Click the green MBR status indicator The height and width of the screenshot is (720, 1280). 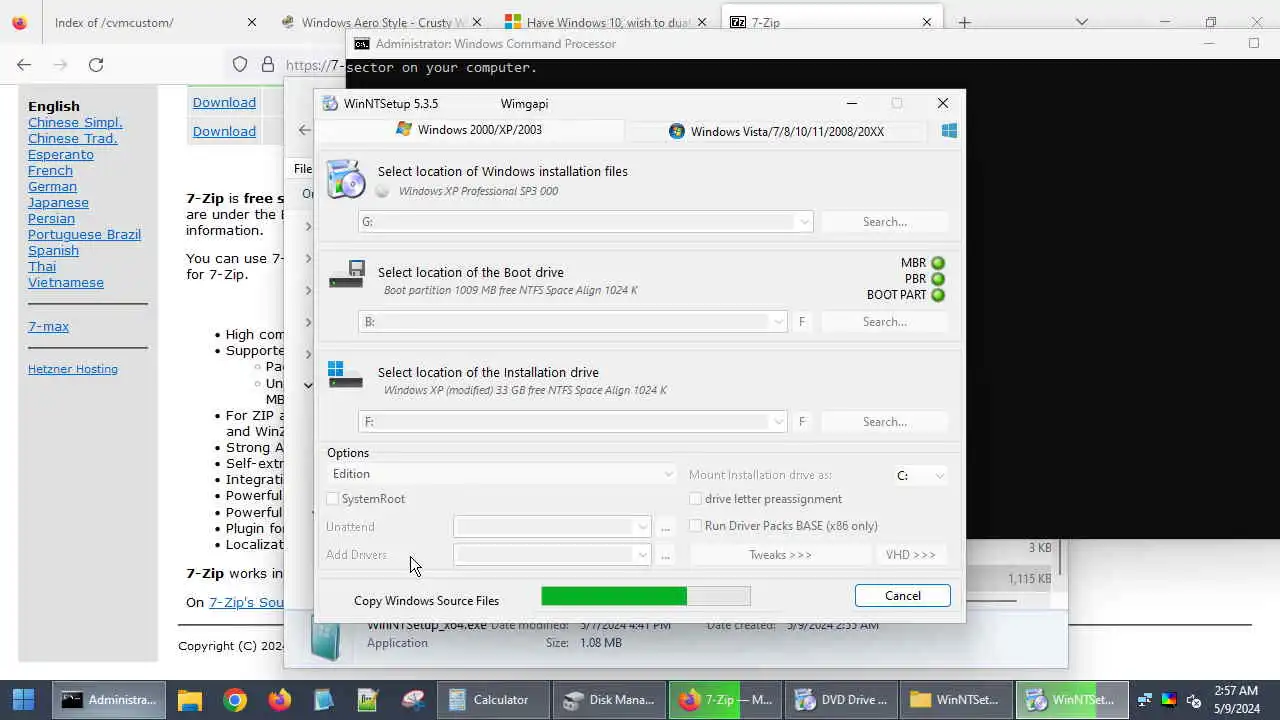pos(938,263)
